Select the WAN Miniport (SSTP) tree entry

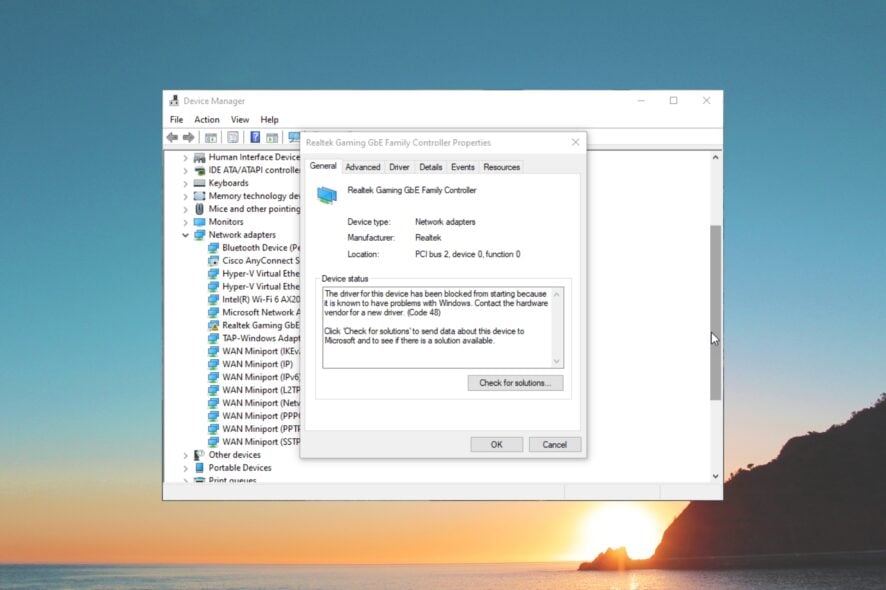pyautogui.click(x=254, y=442)
